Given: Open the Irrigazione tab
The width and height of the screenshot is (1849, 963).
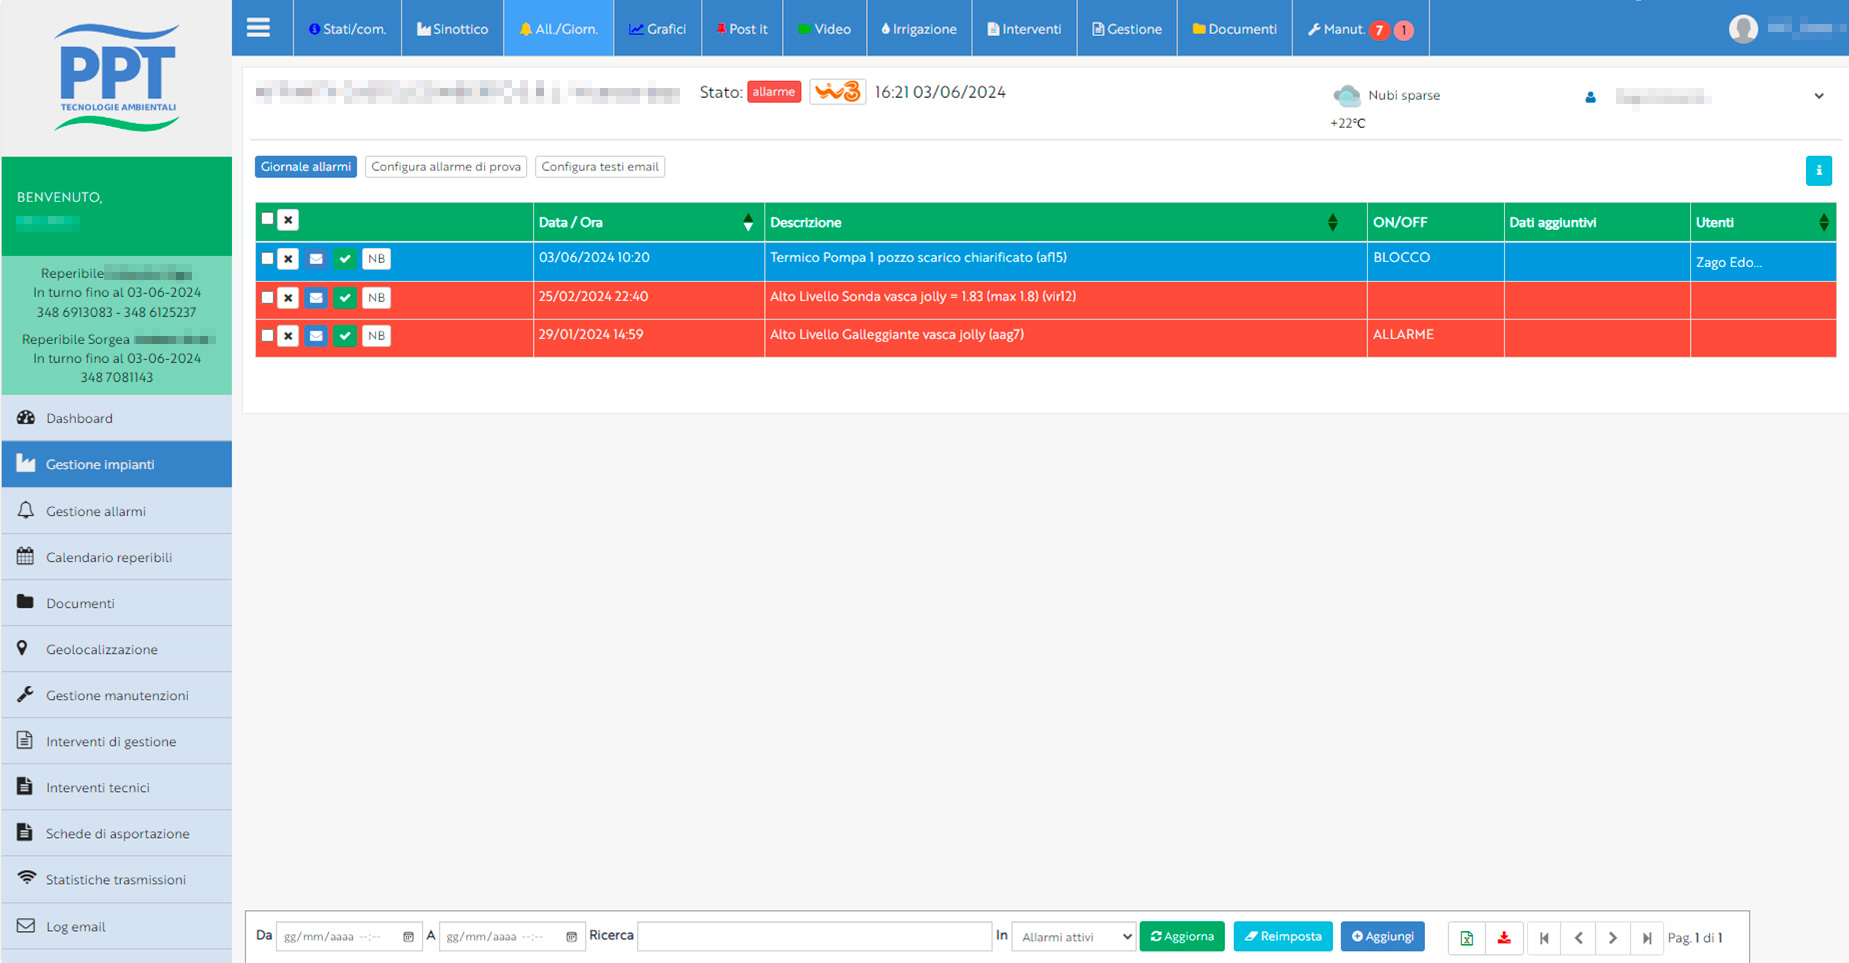Looking at the screenshot, I should coord(919,28).
